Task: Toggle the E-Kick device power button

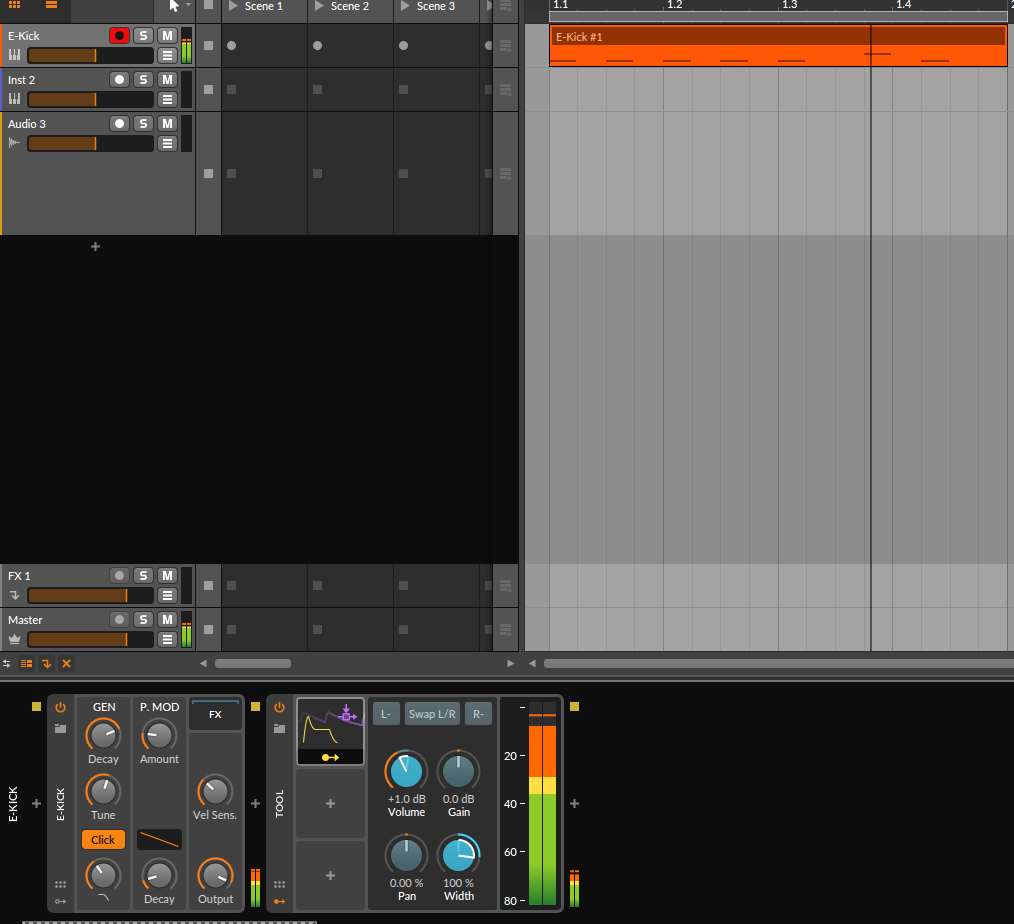Action: click(61, 707)
